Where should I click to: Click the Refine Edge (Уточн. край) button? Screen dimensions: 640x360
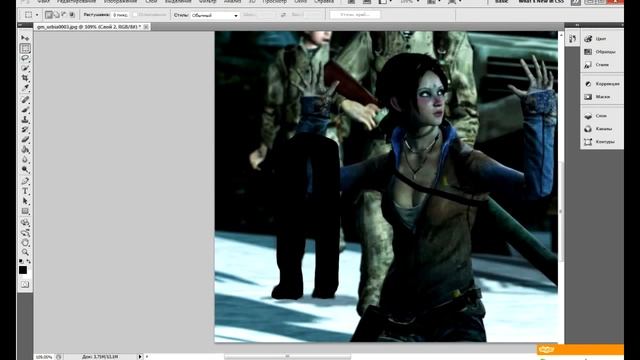click(x=355, y=15)
